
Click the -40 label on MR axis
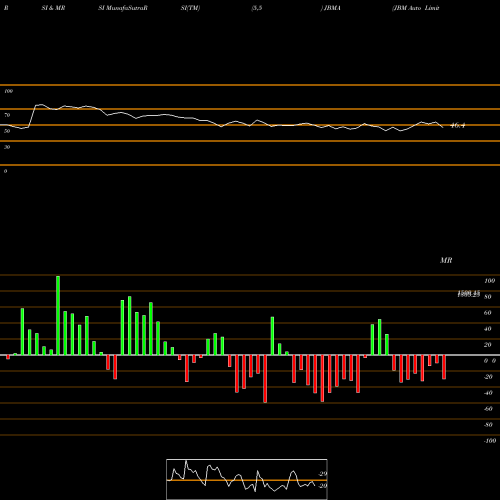pyautogui.click(x=488, y=393)
